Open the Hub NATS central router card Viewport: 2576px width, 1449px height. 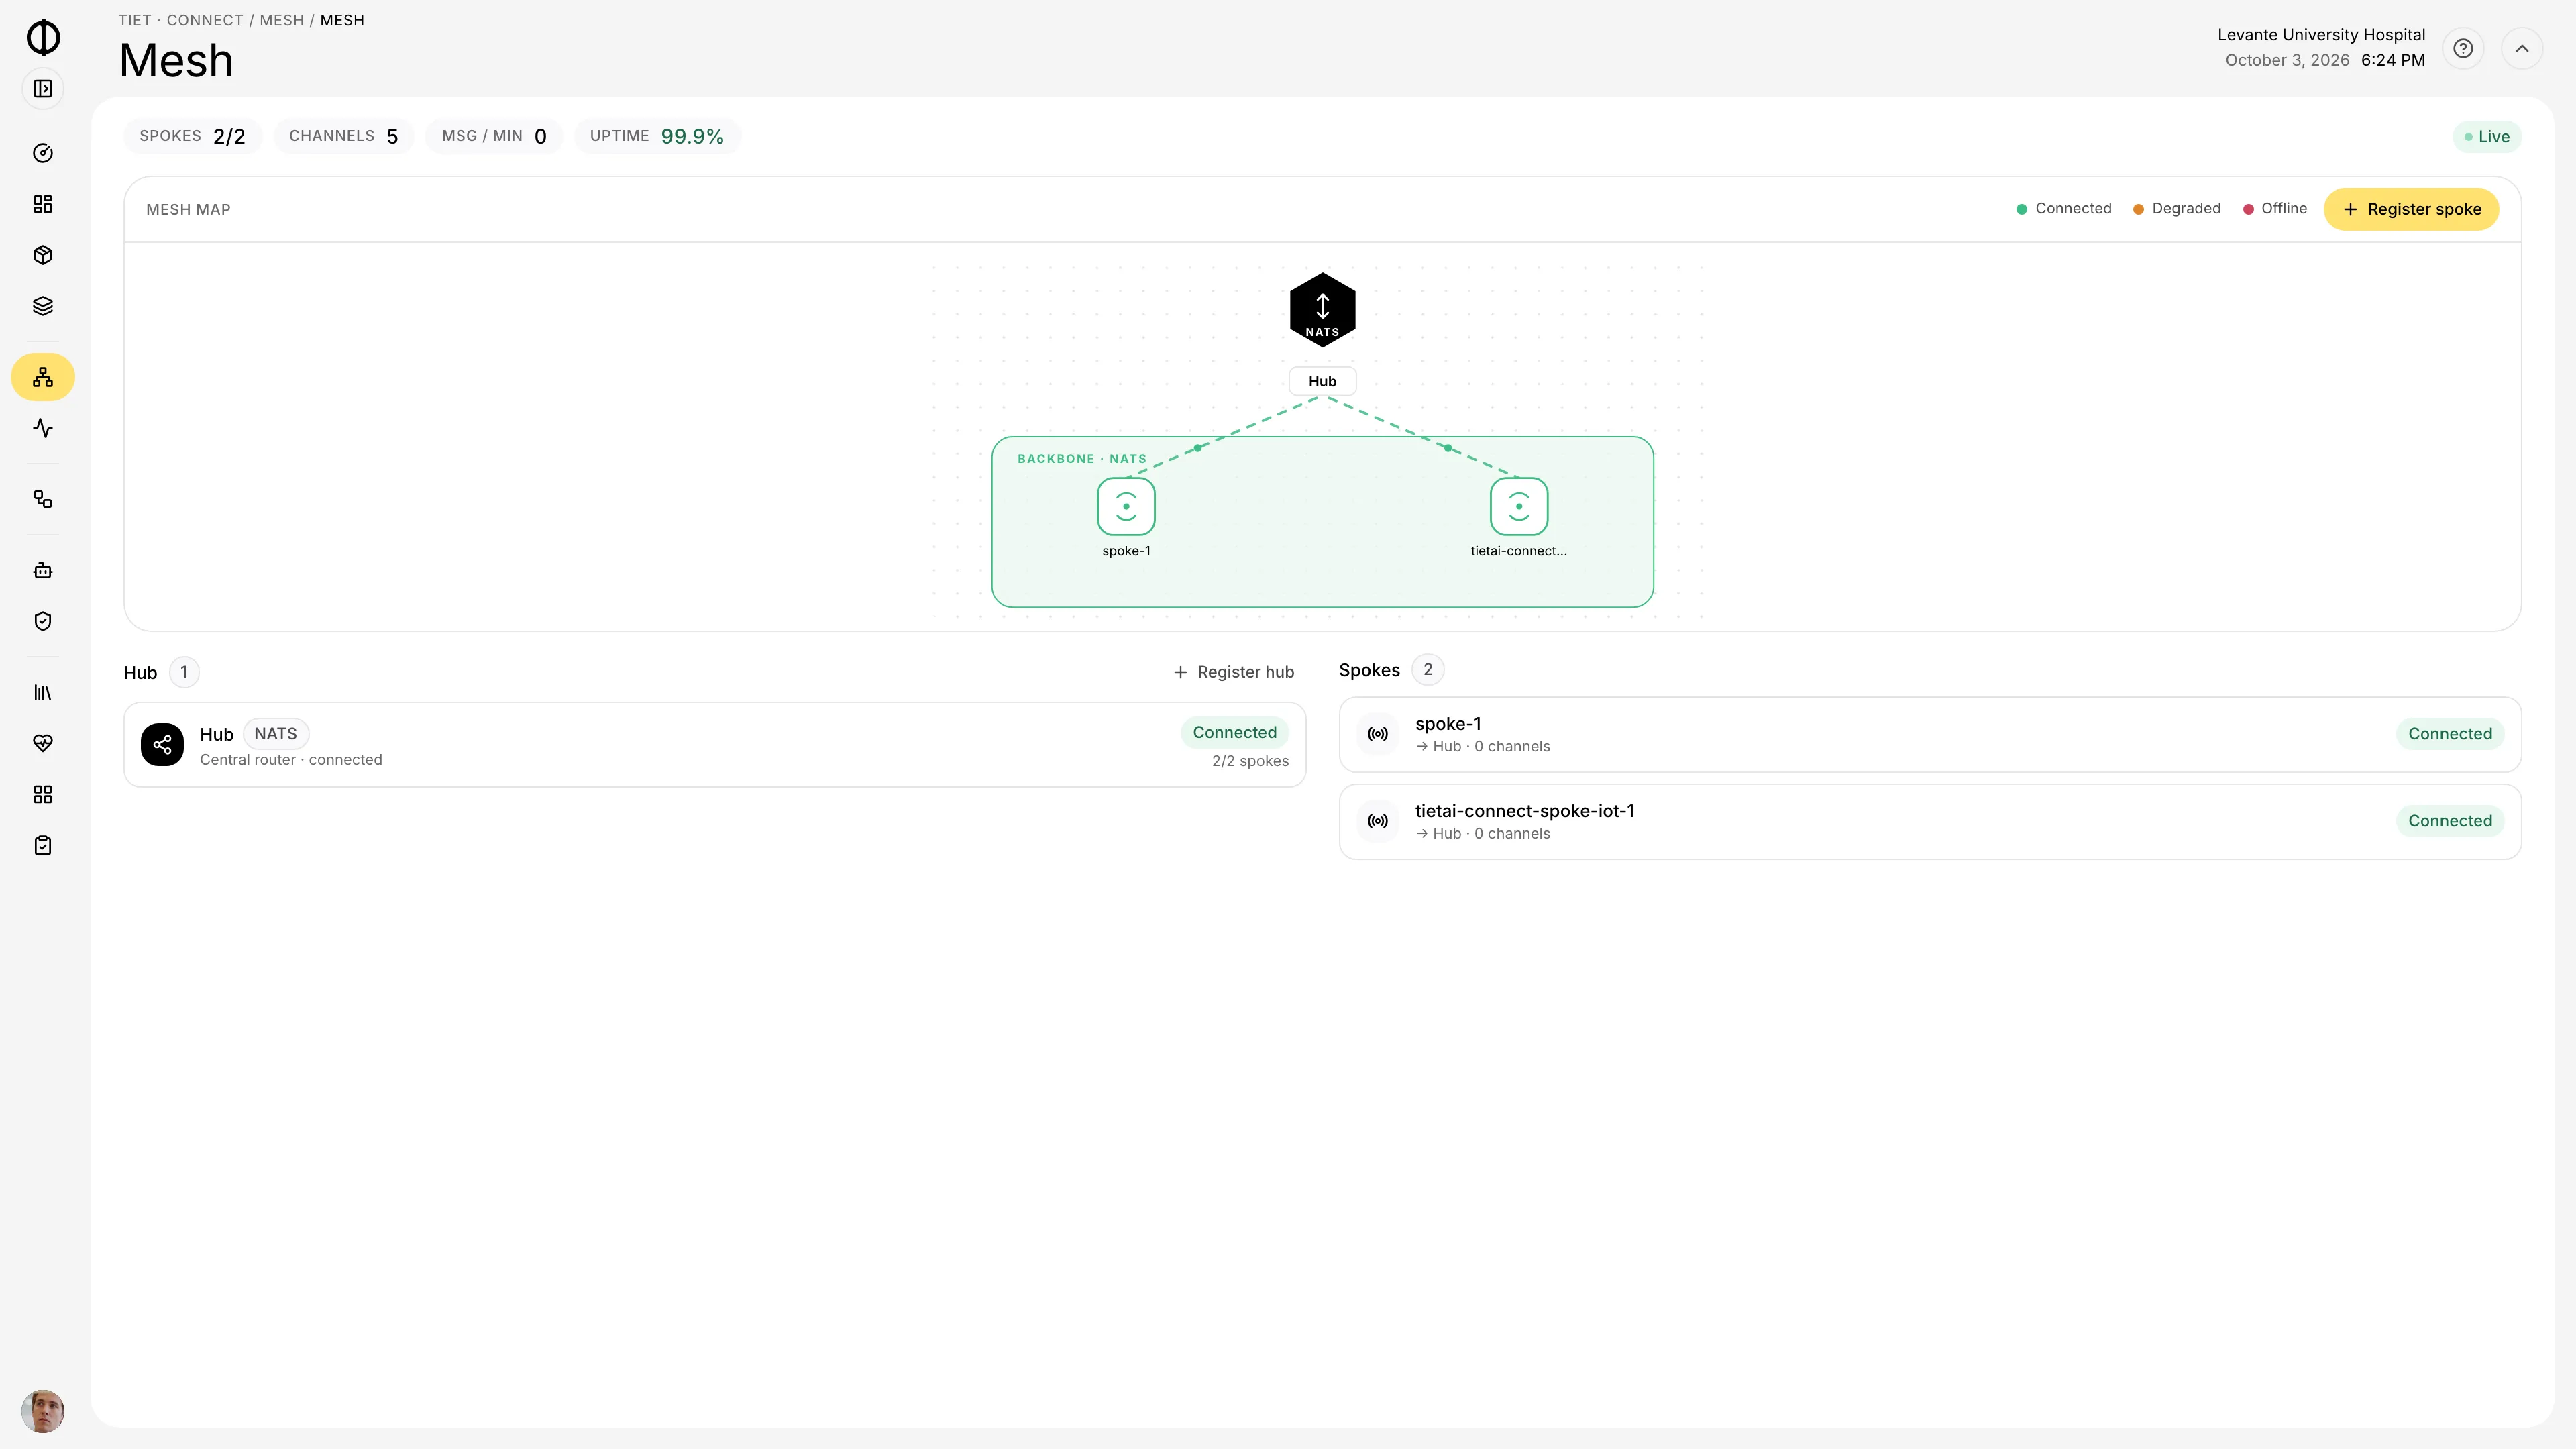click(x=714, y=745)
